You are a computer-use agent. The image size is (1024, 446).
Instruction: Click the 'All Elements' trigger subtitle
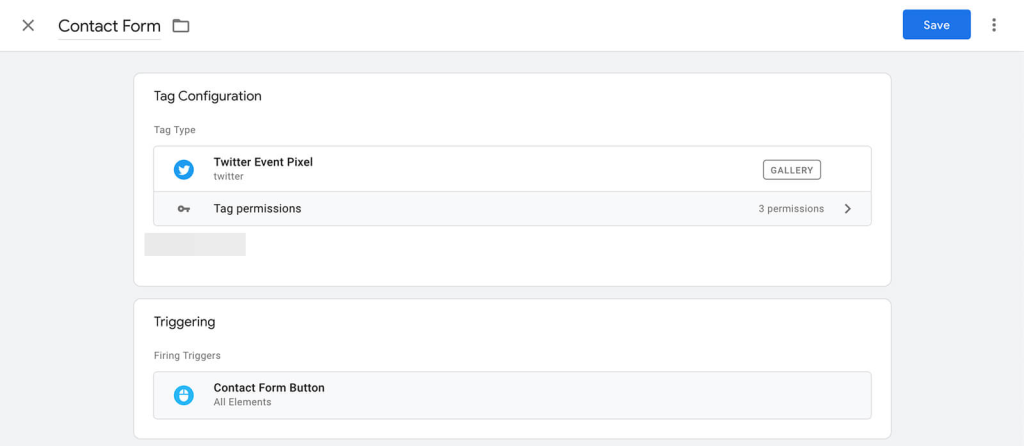pos(242,402)
